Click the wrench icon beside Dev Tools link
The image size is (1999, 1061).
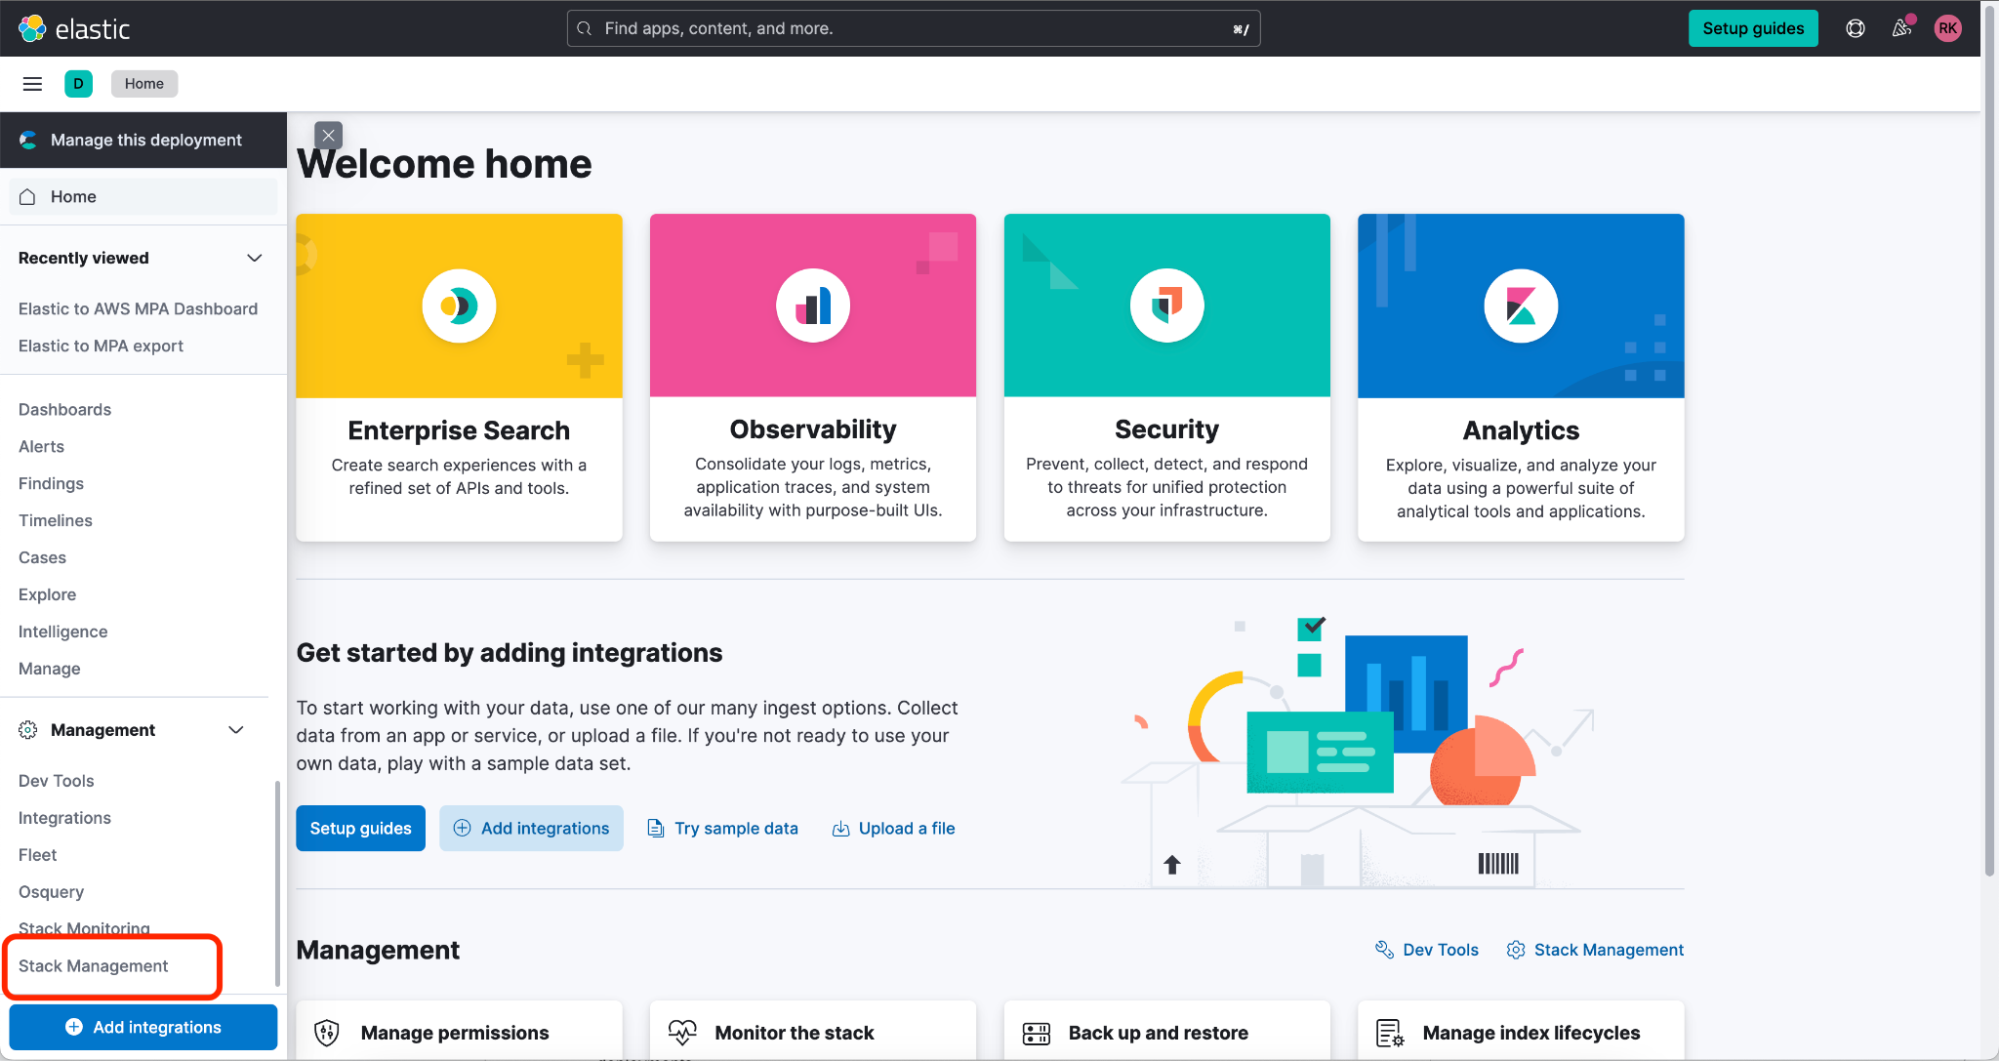point(1384,950)
